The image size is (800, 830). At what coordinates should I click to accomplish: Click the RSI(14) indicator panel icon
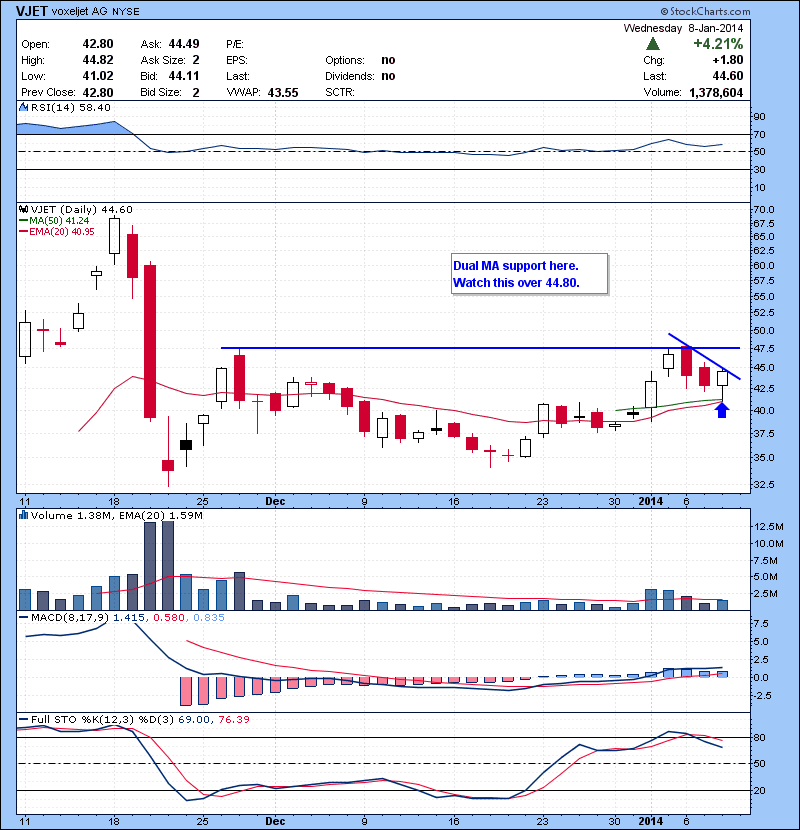(23, 107)
